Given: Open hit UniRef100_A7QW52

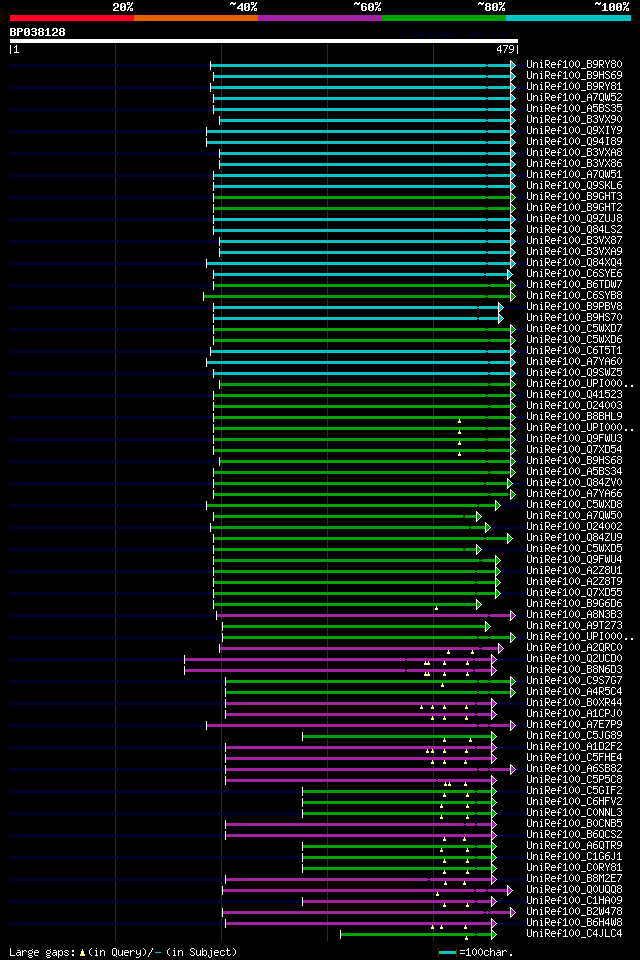Looking at the screenshot, I should point(574,97).
